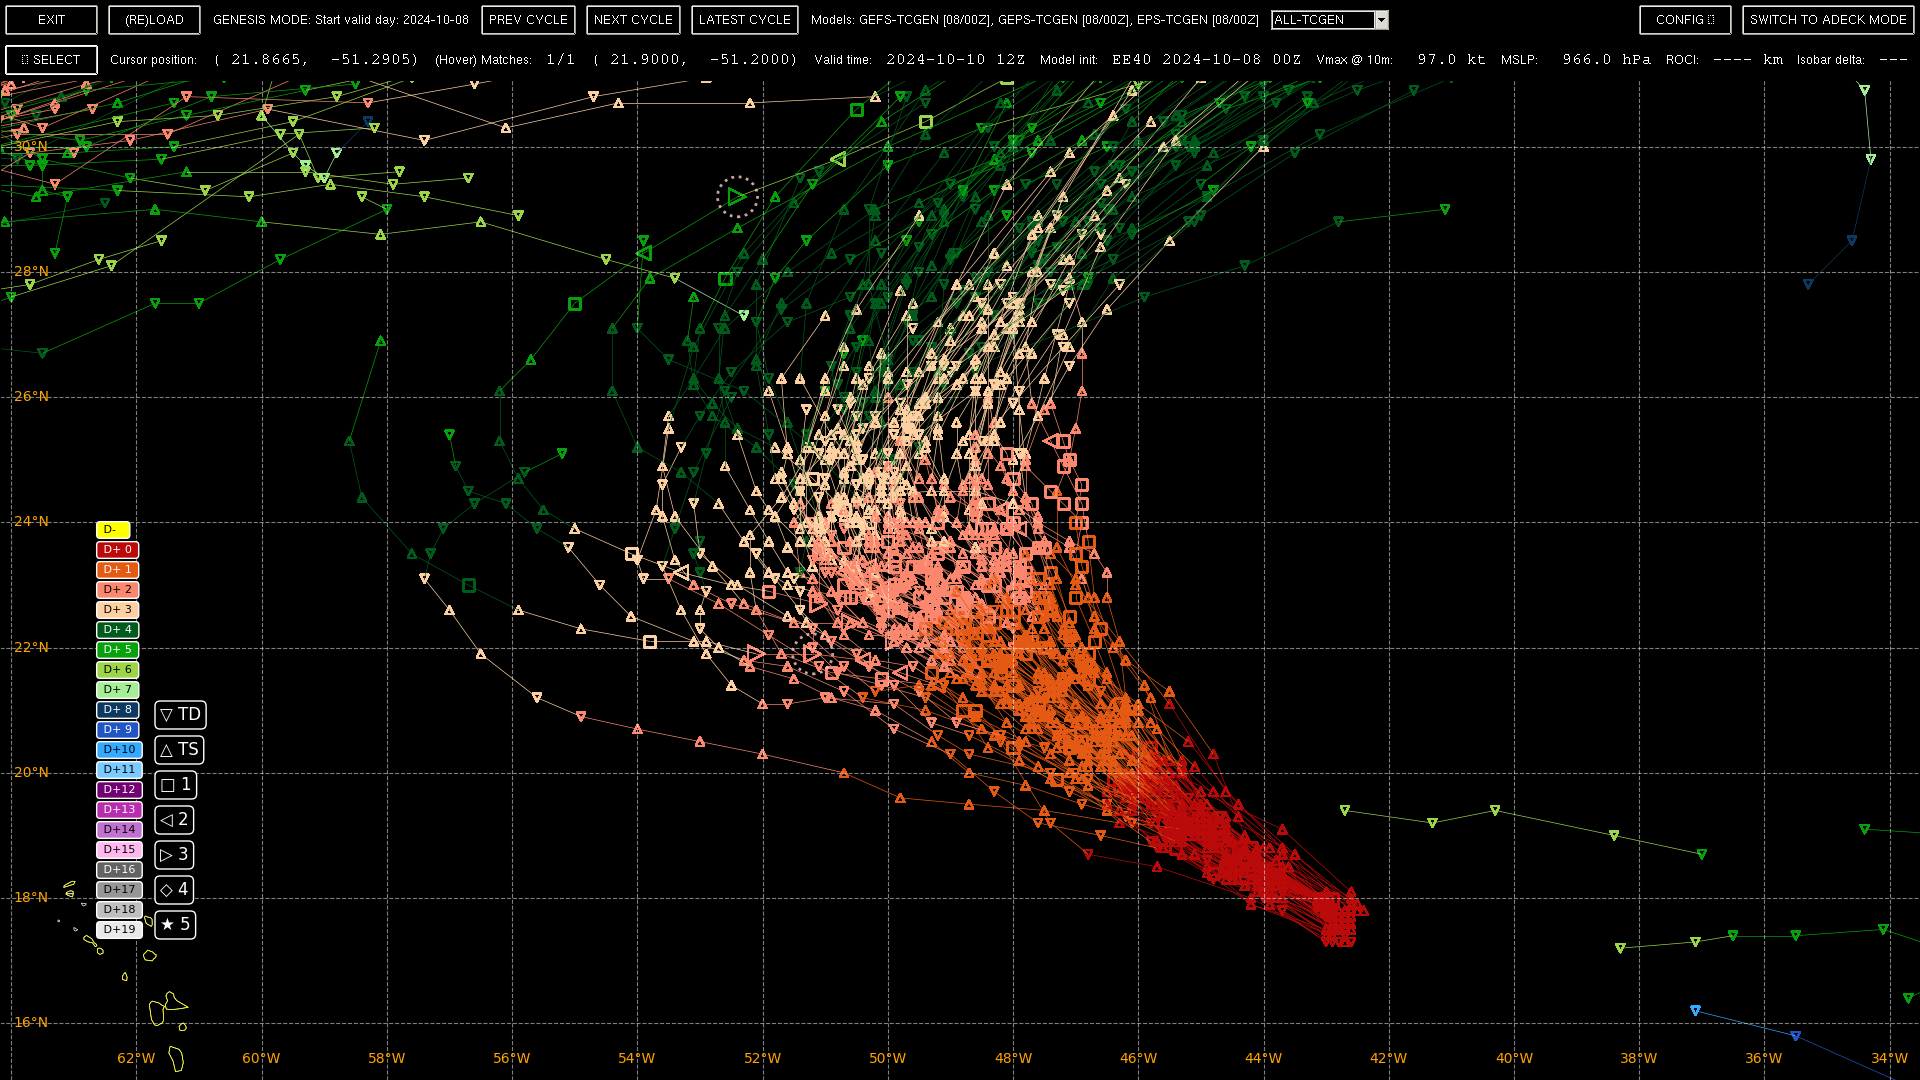The height and width of the screenshot is (1080, 1920).
Task: Click the D+14 legend label
Action: pos(119,830)
